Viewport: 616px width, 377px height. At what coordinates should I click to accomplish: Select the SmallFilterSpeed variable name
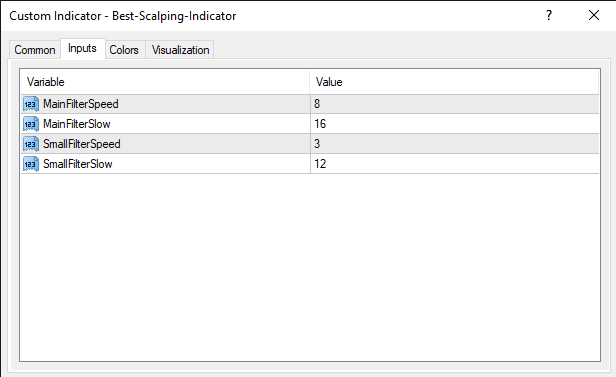point(82,144)
